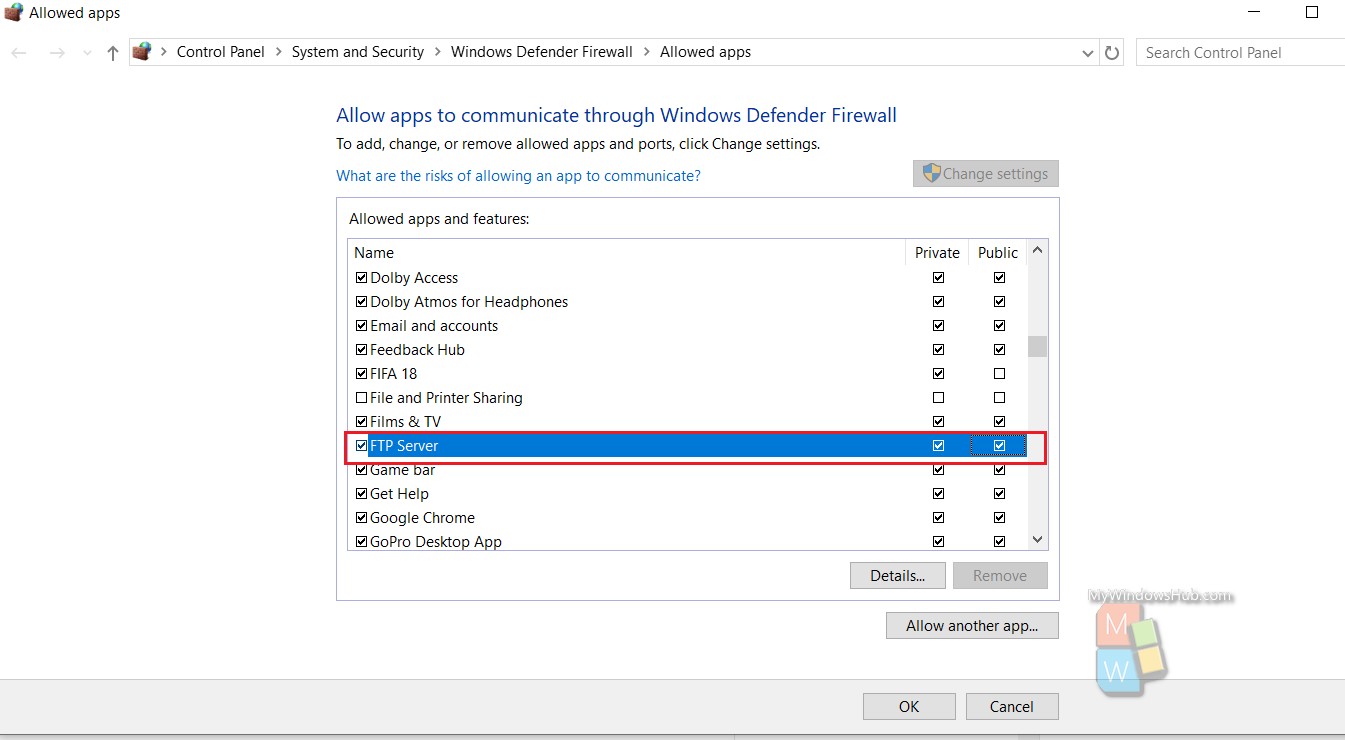Viewport: 1345px width, 740px height.
Task: Go to Control Panel breadcrumb
Action: pos(220,52)
